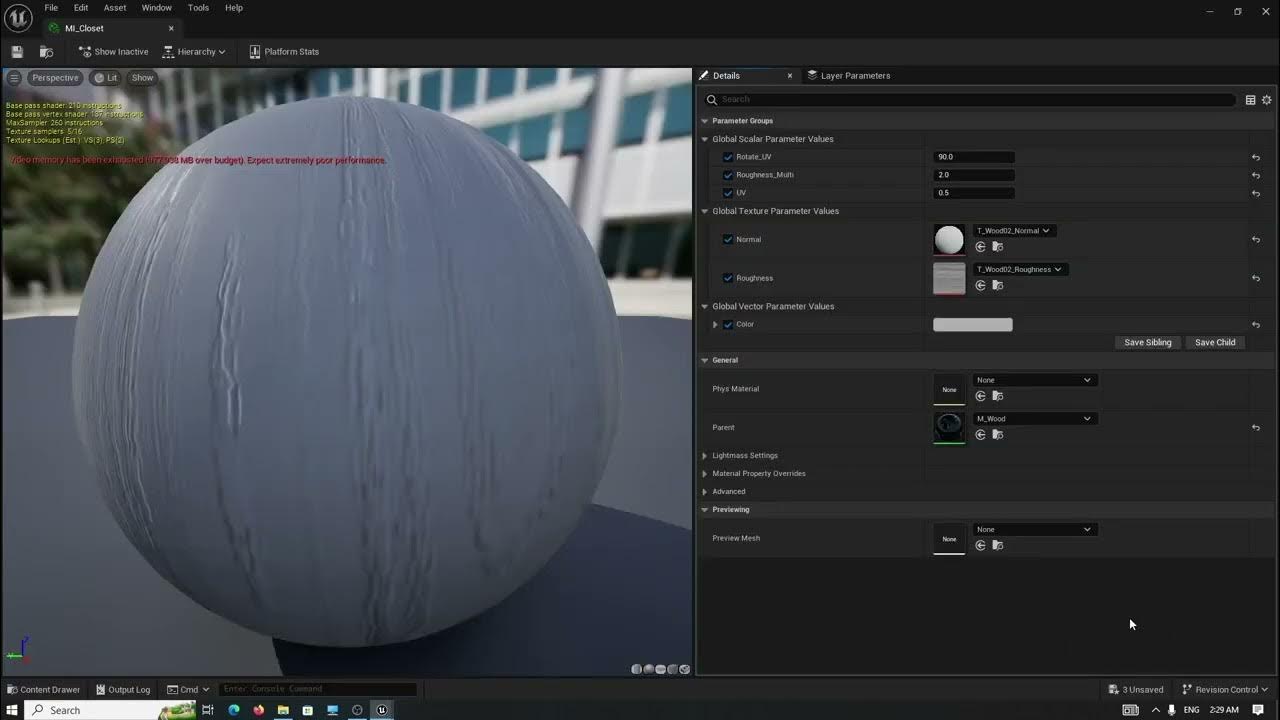
Task: Toggle Show Inactive in the toolbar
Action: 113,52
